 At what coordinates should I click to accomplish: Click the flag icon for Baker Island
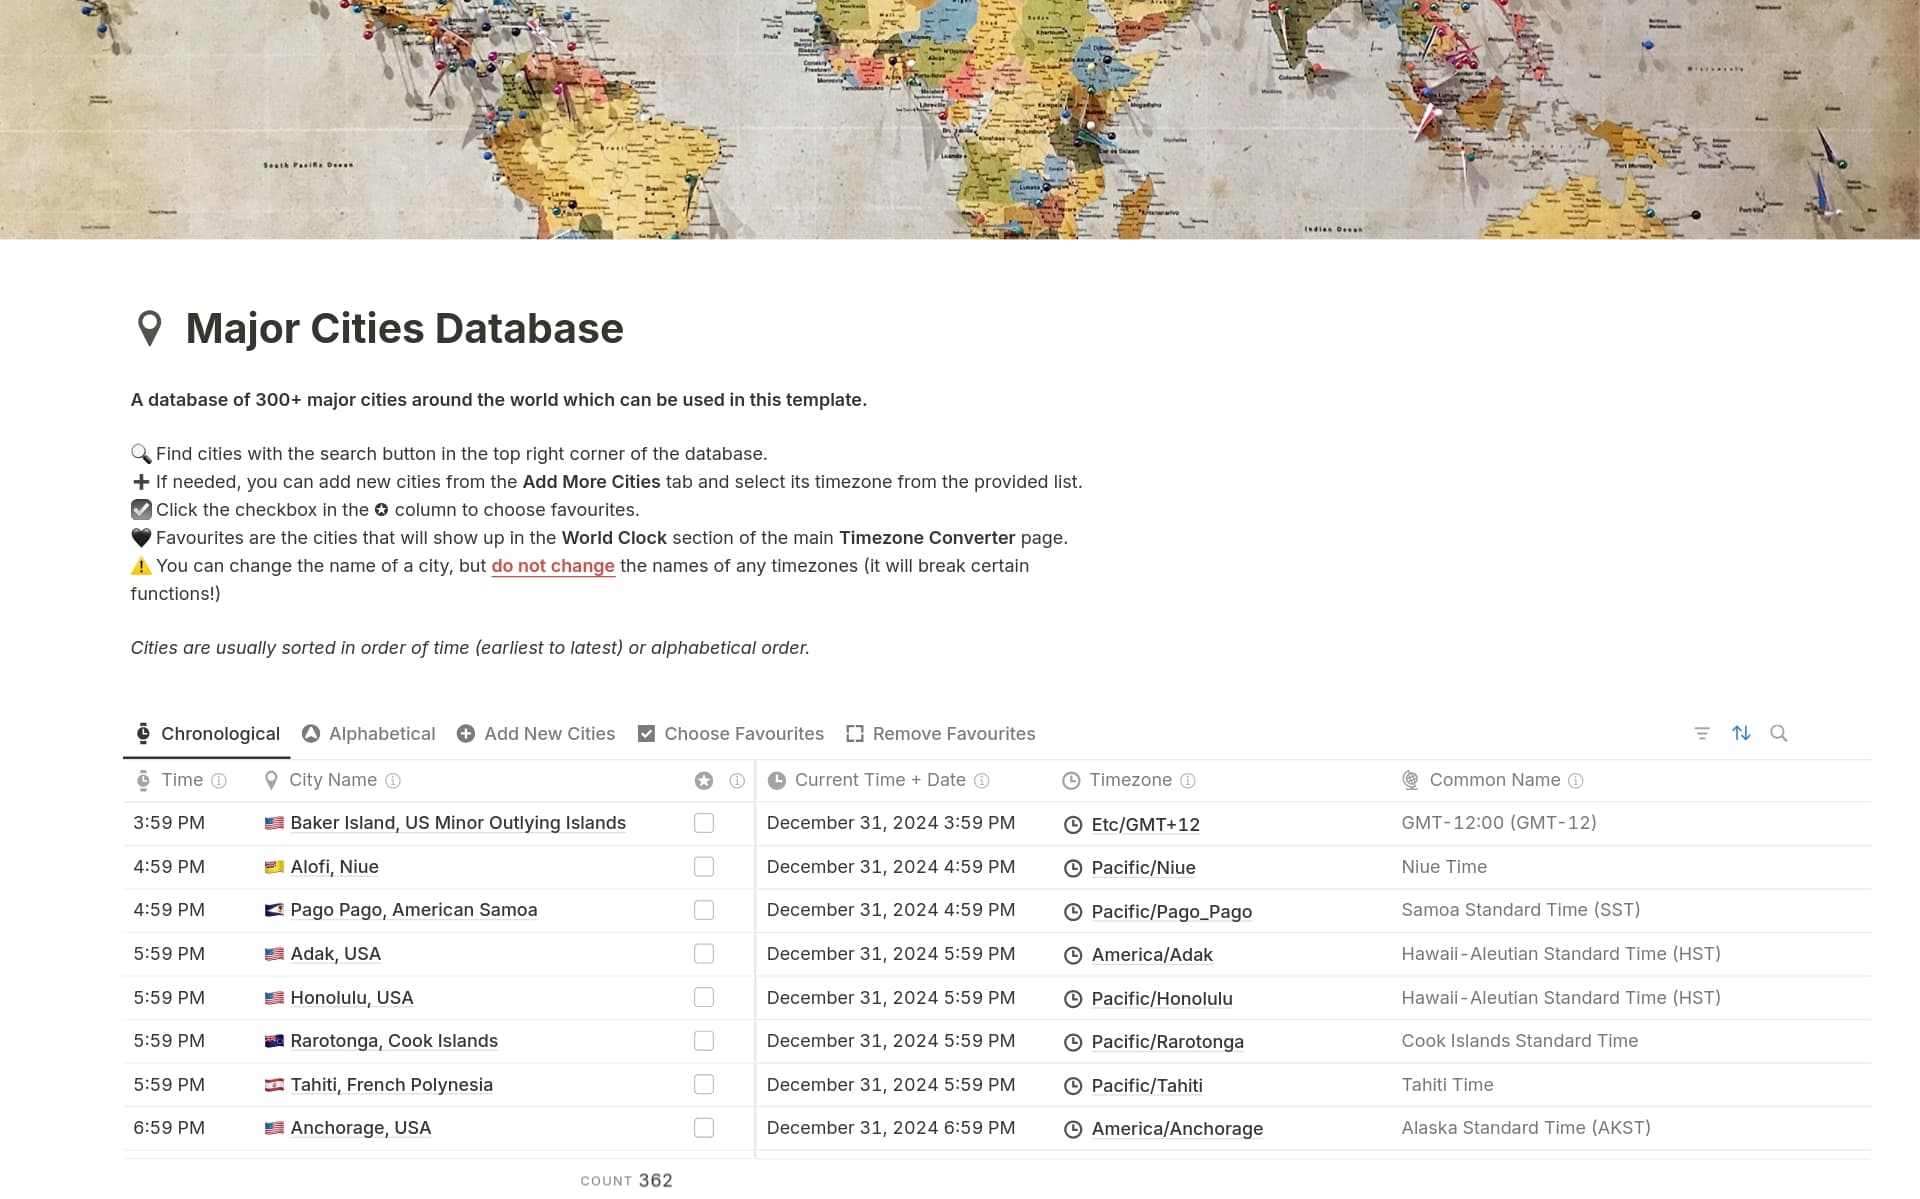click(x=274, y=823)
